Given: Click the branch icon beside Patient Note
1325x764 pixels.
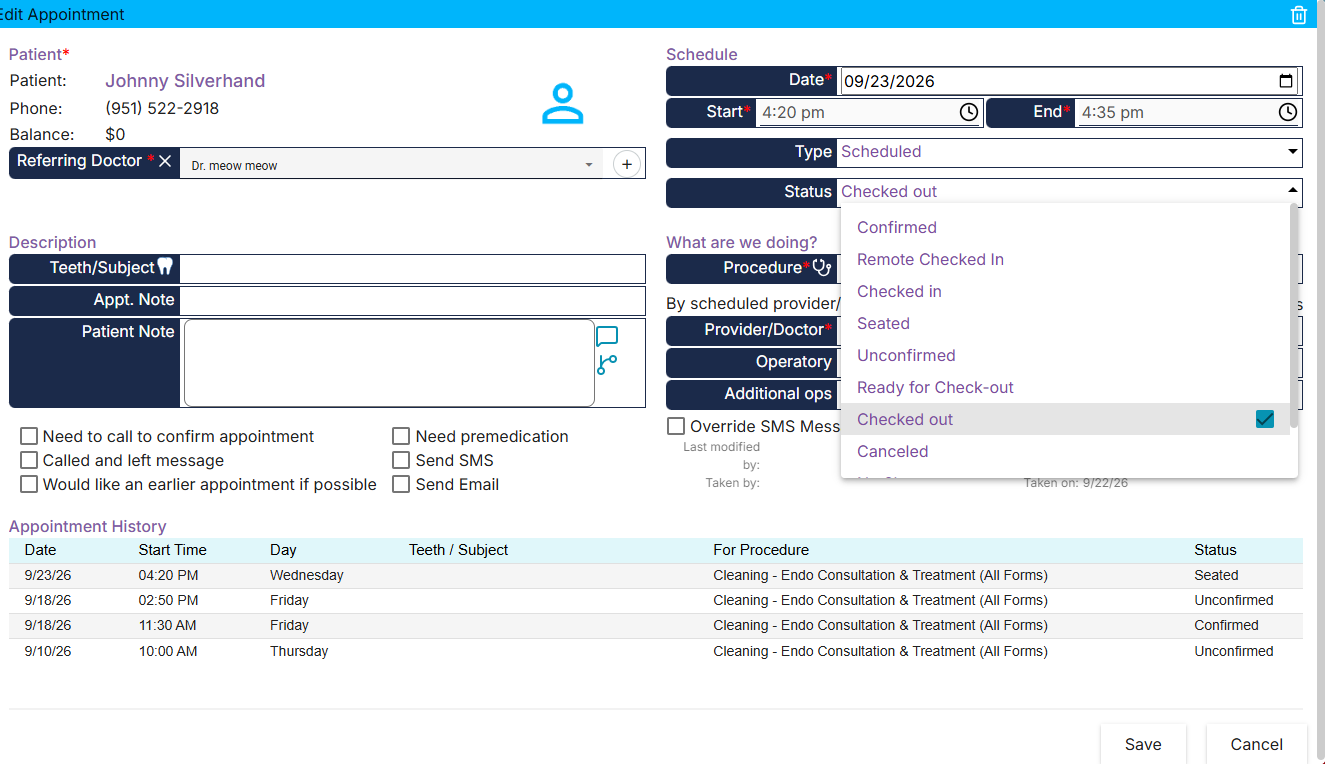Looking at the screenshot, I should point(607,365).
